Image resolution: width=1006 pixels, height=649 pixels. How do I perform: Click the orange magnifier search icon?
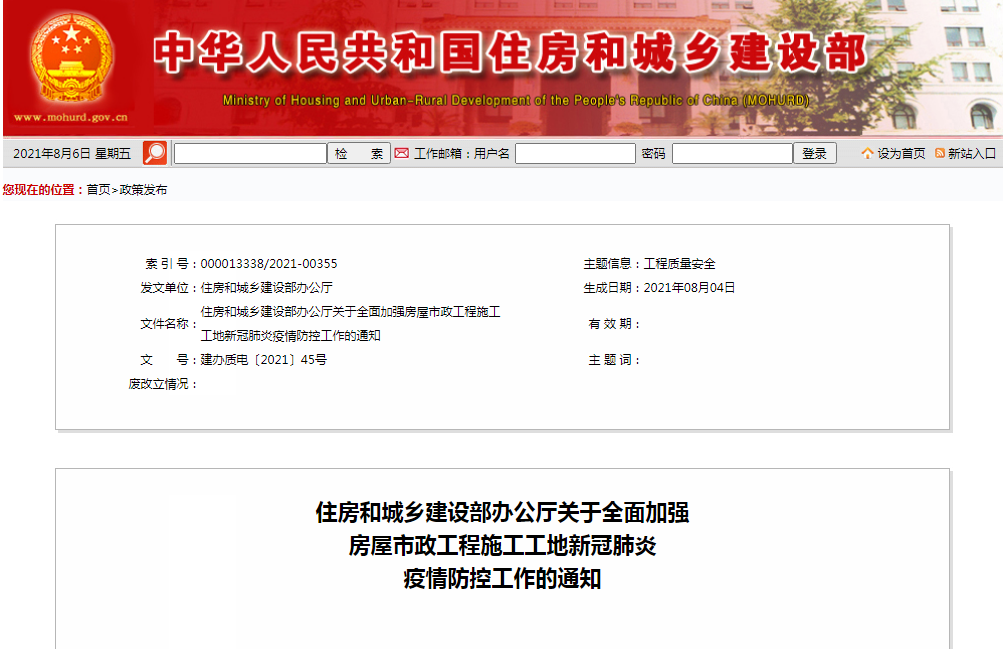click(155, 153)
